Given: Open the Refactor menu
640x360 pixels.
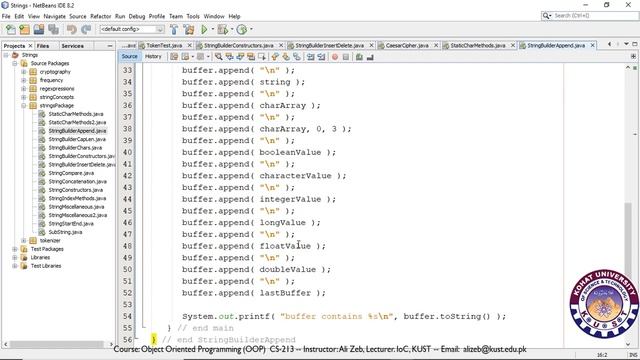Looking at the screenshot, I should point(100,16).
